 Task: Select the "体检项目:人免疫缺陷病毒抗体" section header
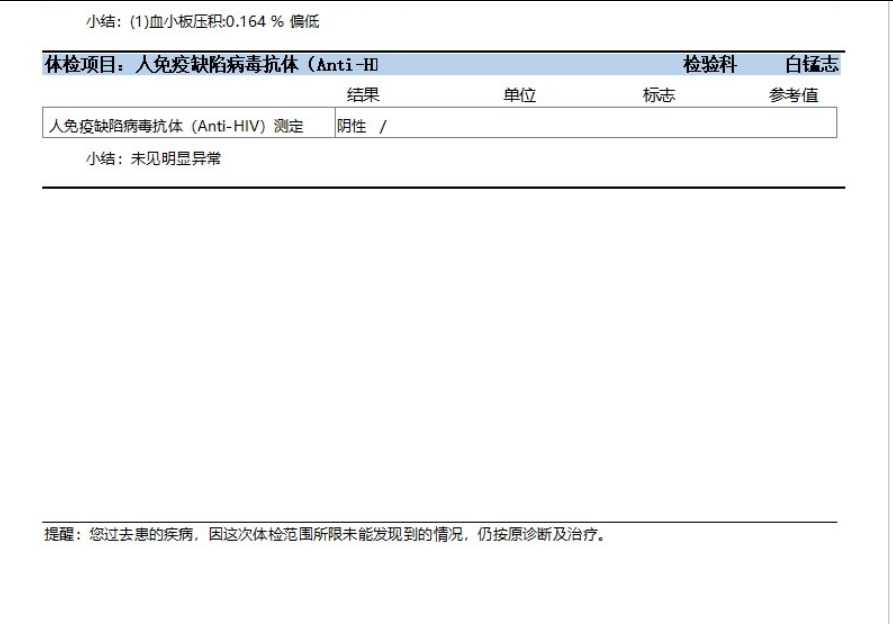point(211,65)
